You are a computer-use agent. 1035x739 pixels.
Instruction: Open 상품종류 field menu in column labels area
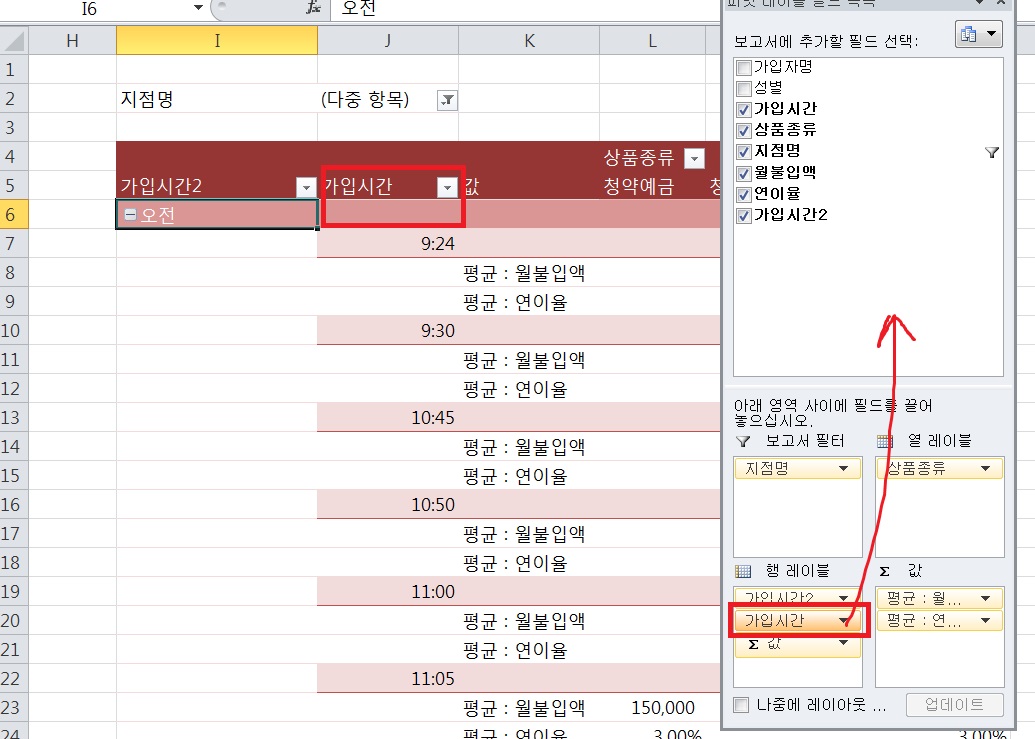(x=986, y=468)
